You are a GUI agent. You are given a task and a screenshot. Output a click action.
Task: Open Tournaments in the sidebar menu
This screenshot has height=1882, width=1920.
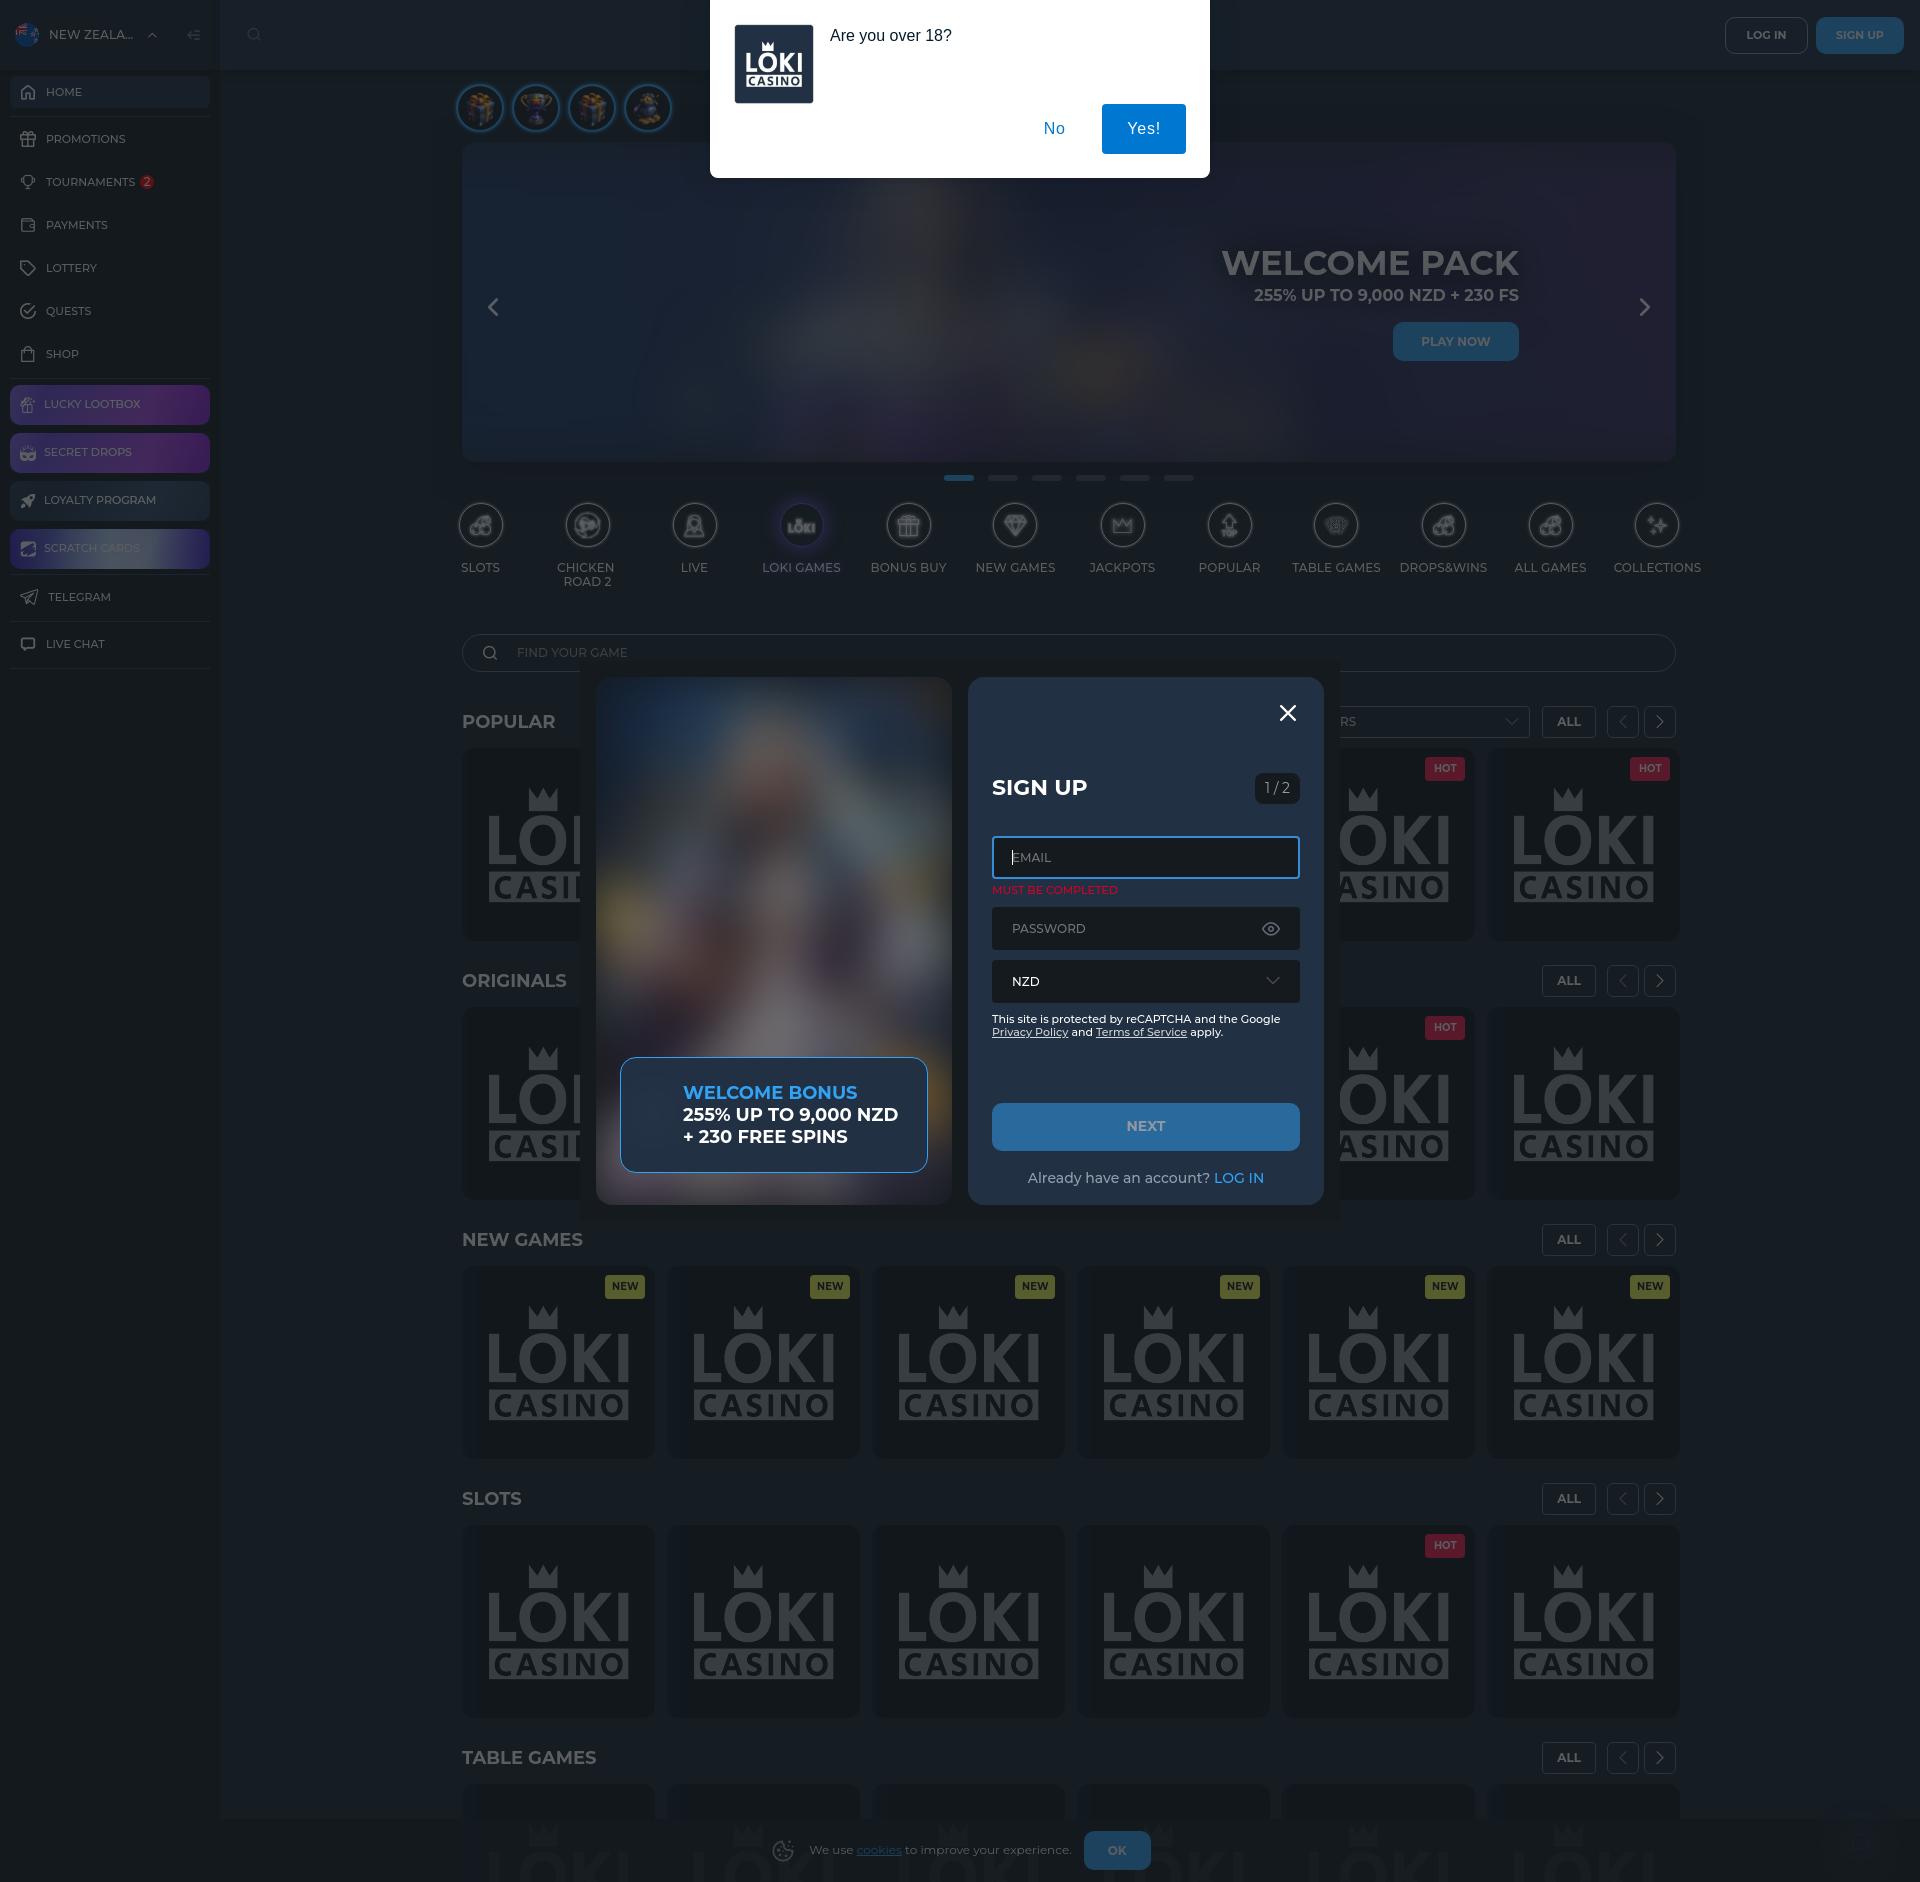90,182
